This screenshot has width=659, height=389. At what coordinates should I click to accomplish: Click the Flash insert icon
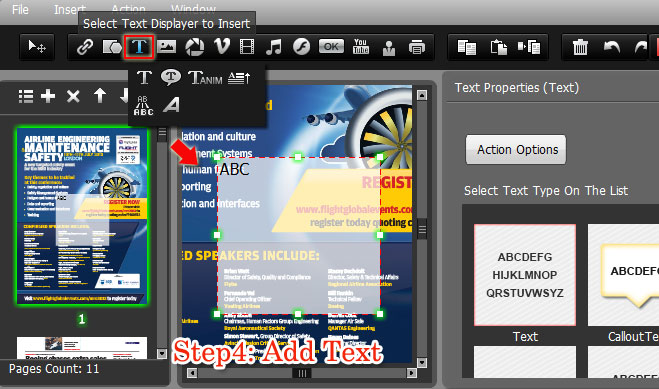(301, 47)
